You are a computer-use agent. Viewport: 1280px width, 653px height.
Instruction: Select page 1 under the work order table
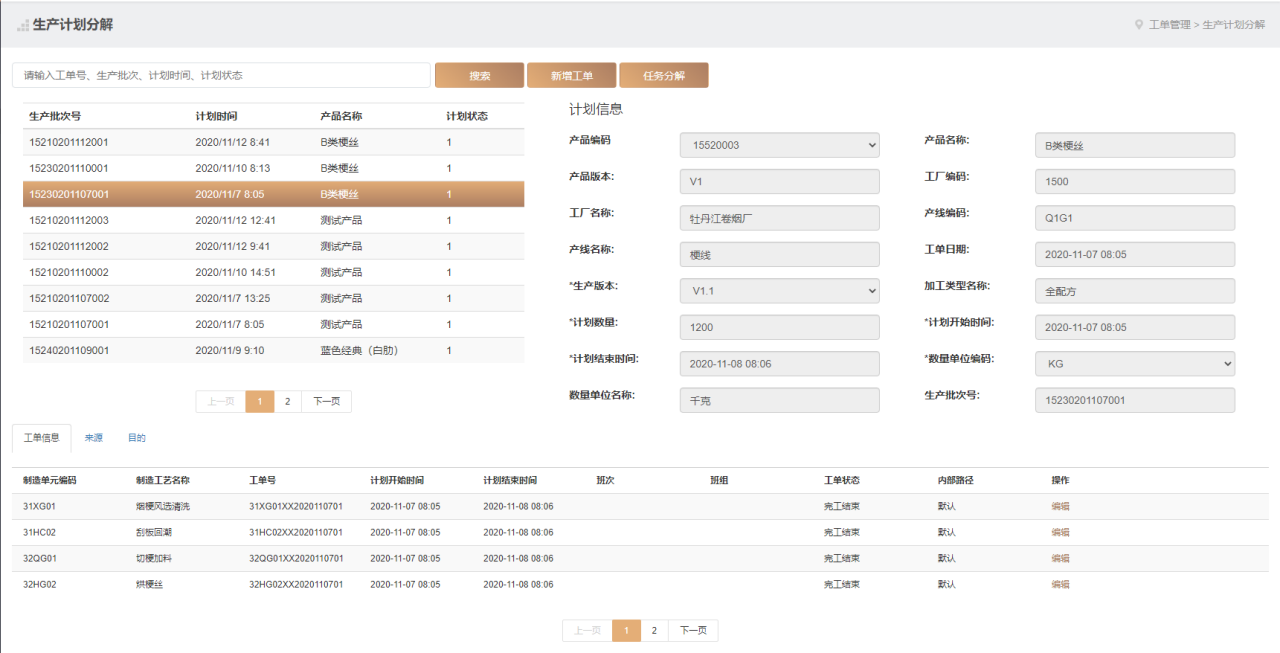coord(626,631)
